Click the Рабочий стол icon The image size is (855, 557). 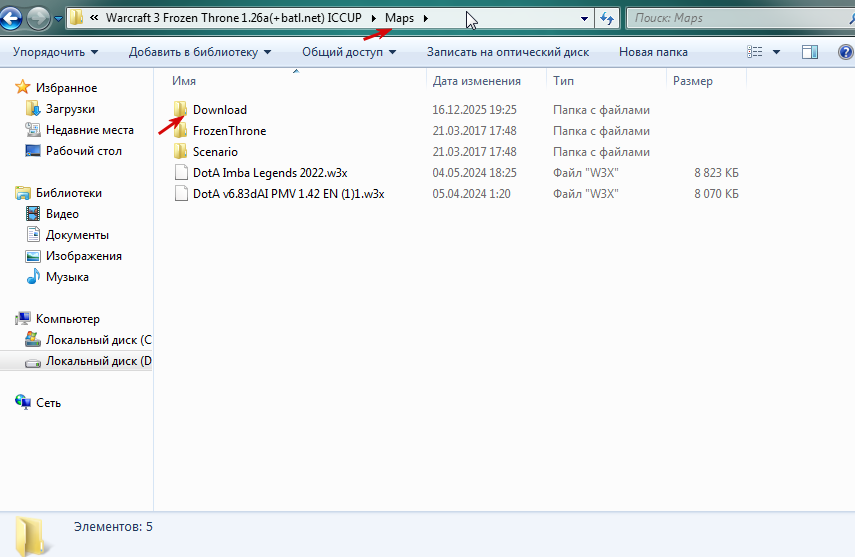click(x=33, y=151)
